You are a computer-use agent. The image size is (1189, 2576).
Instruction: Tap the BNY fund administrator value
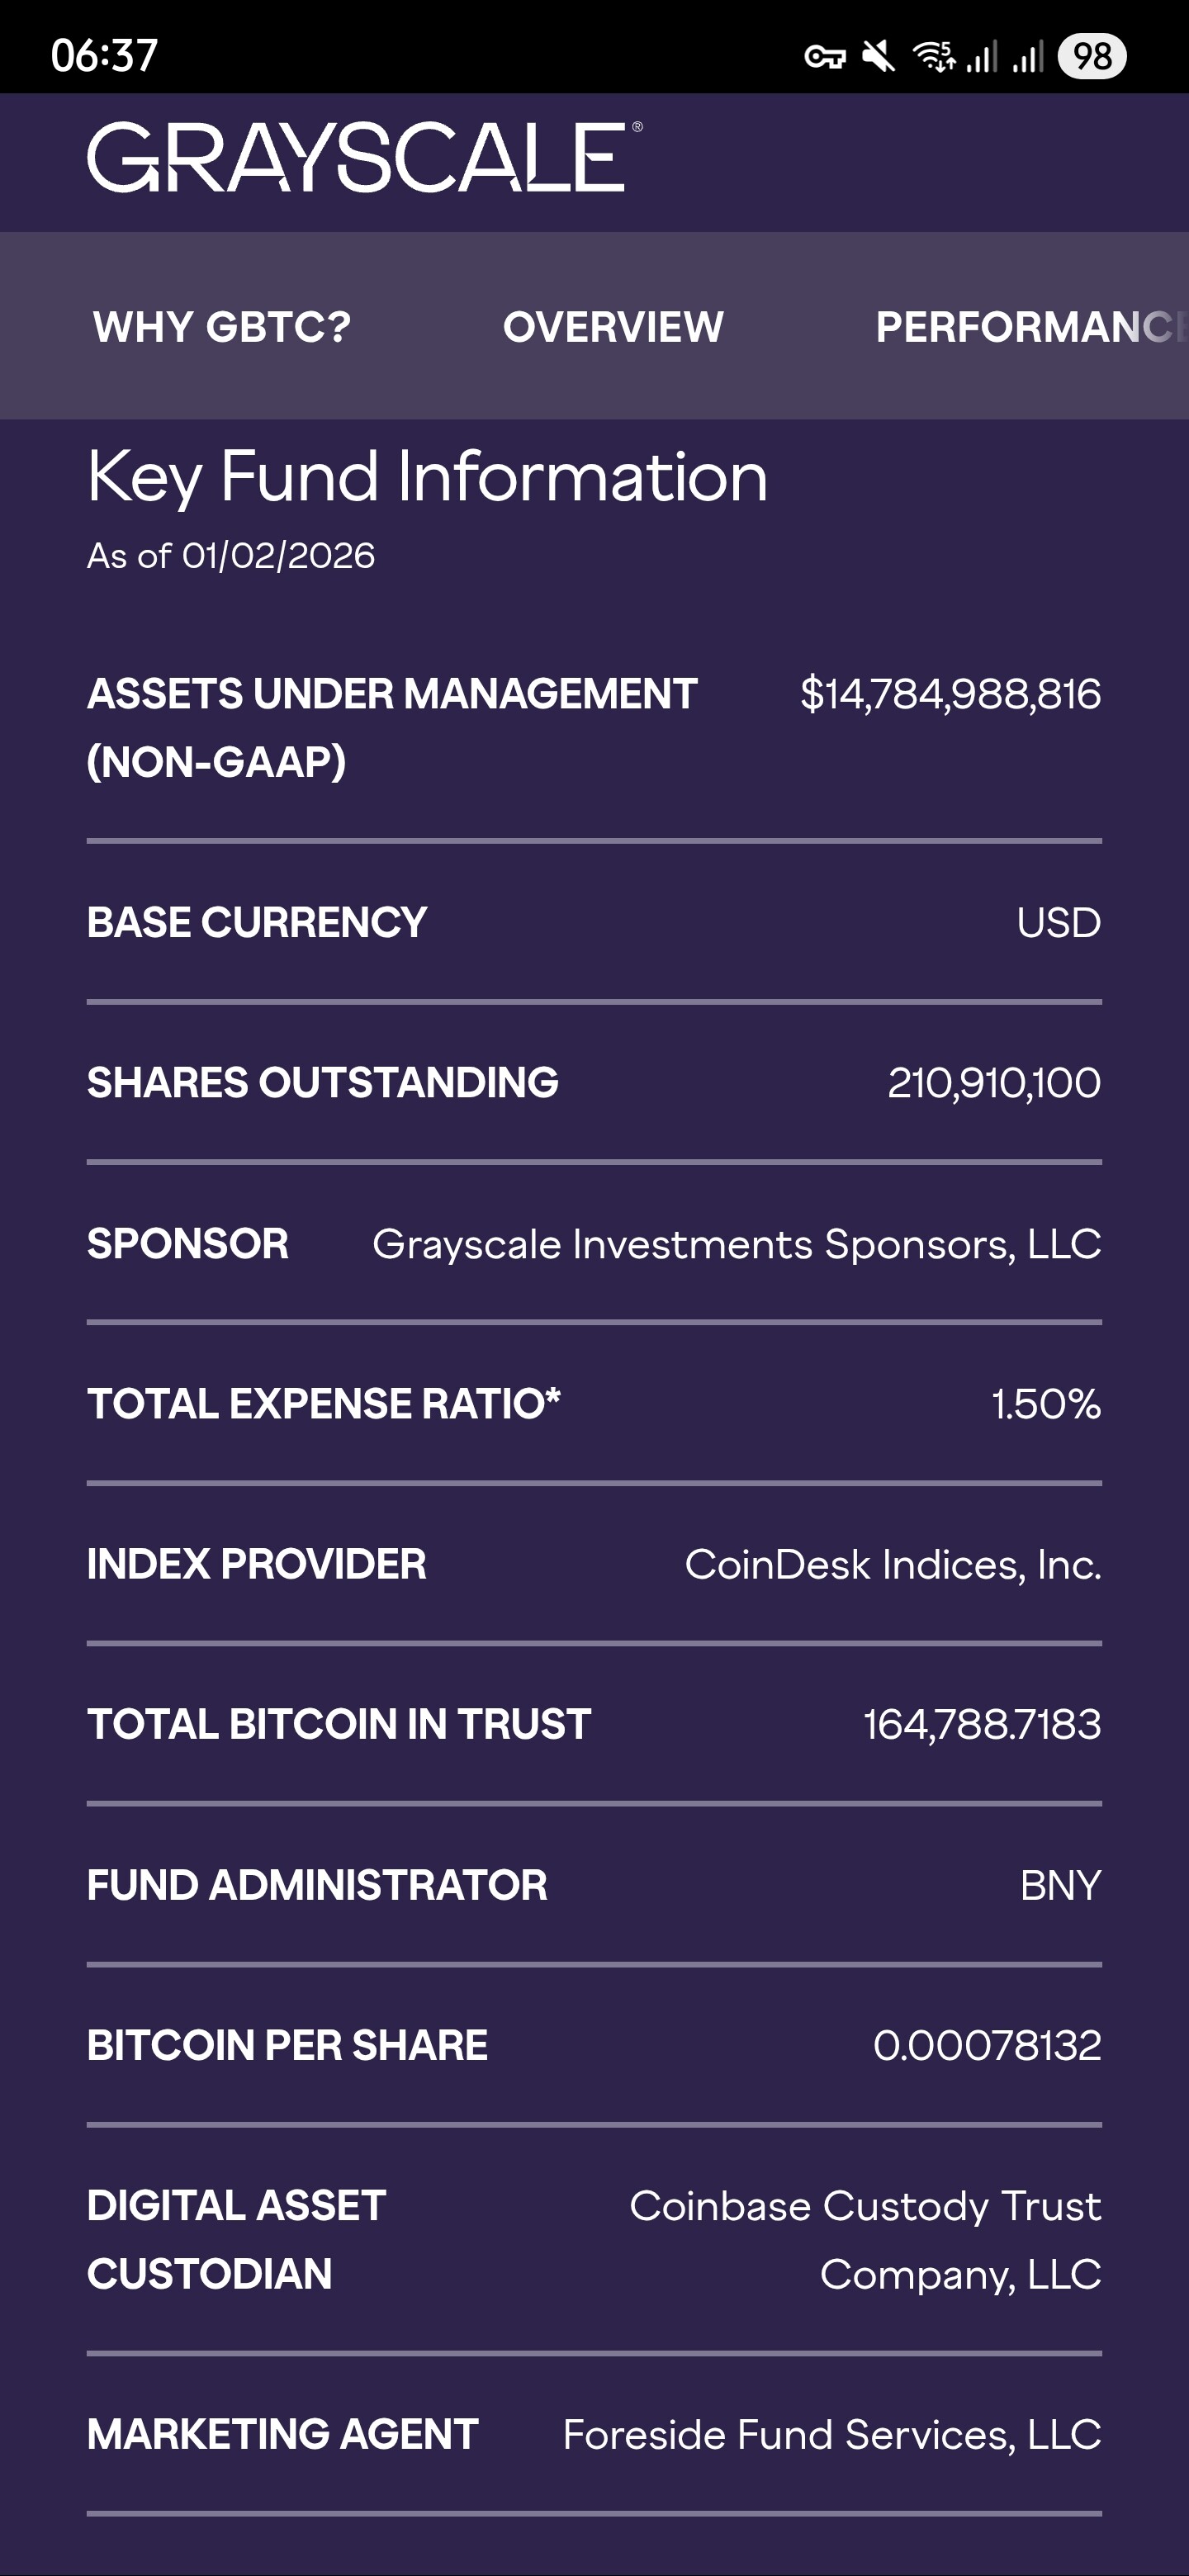click(1060, 1886)
